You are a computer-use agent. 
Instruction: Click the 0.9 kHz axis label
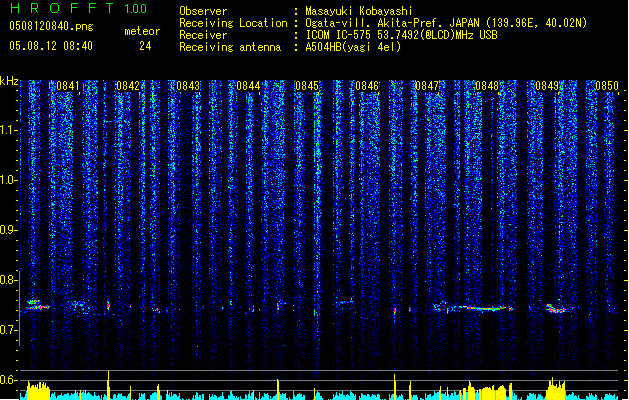click(x=9, y=230)
